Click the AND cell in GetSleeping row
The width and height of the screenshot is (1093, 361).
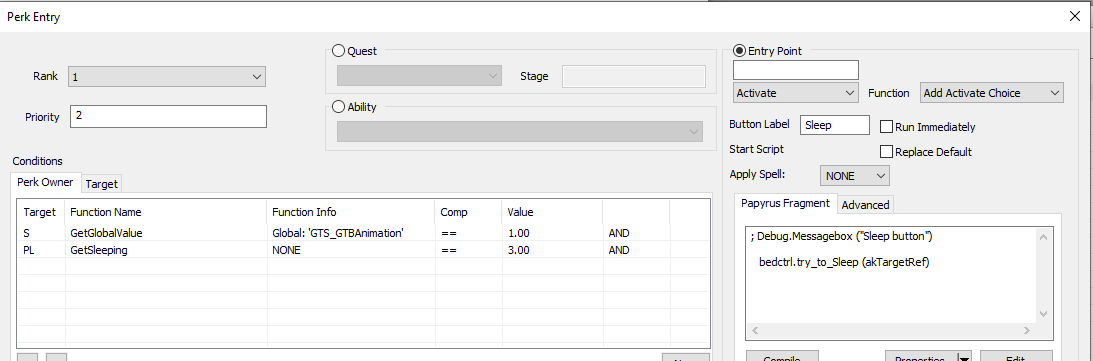pyautogui.click(x=619, y=250)
